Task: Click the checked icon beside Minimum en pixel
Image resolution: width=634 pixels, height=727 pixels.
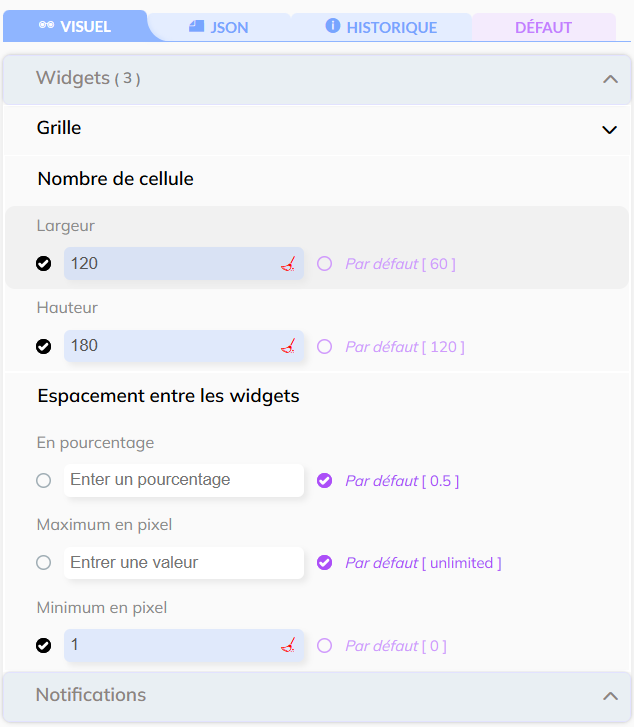Action: click(43, 646)
